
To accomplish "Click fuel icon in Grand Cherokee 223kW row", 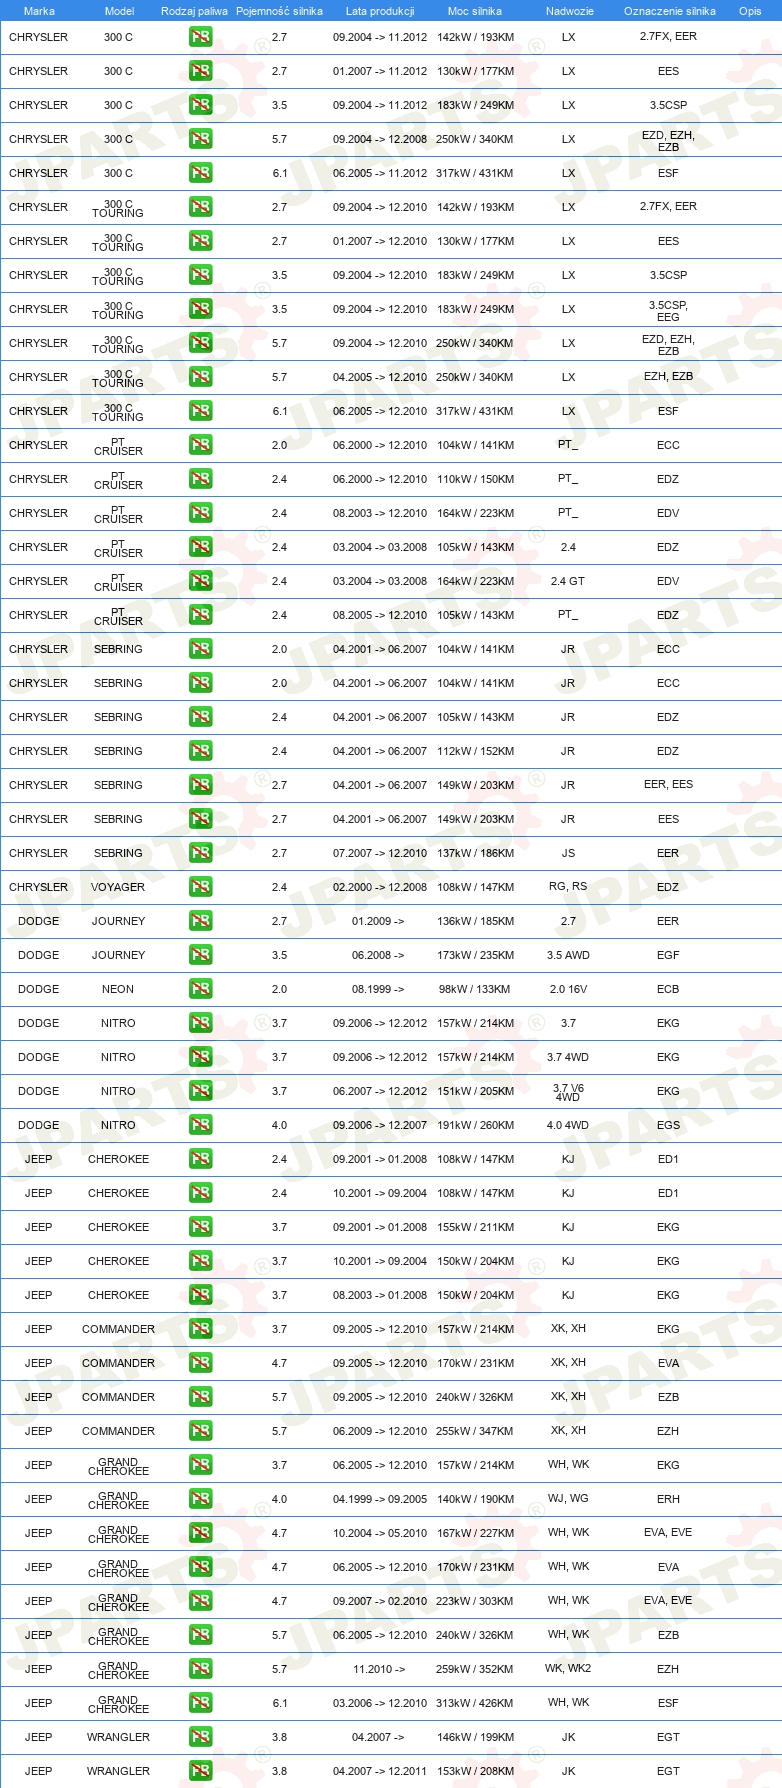I will click(200, 1601).
